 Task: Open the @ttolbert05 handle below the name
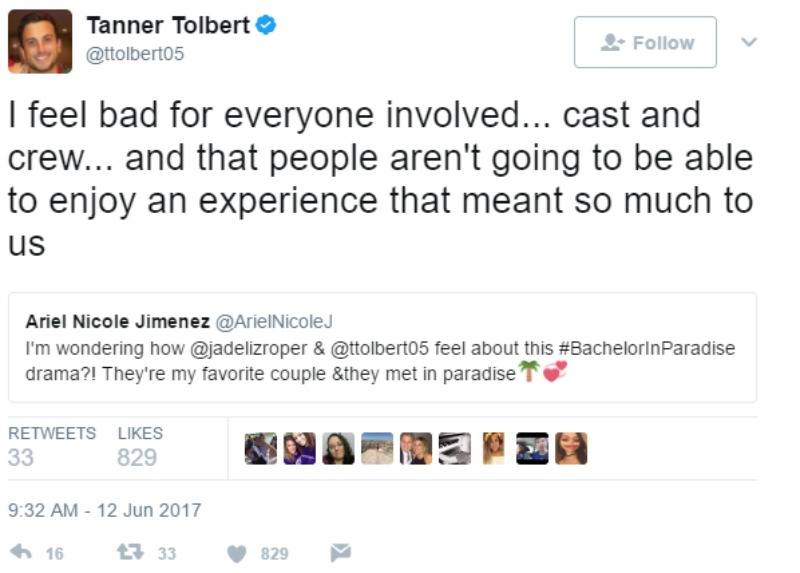click(138, 53)
